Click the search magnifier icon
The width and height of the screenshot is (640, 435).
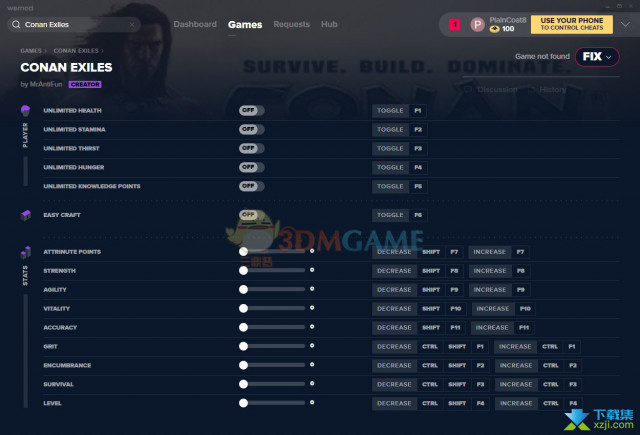pyautogui.click(x=16, y=24)
